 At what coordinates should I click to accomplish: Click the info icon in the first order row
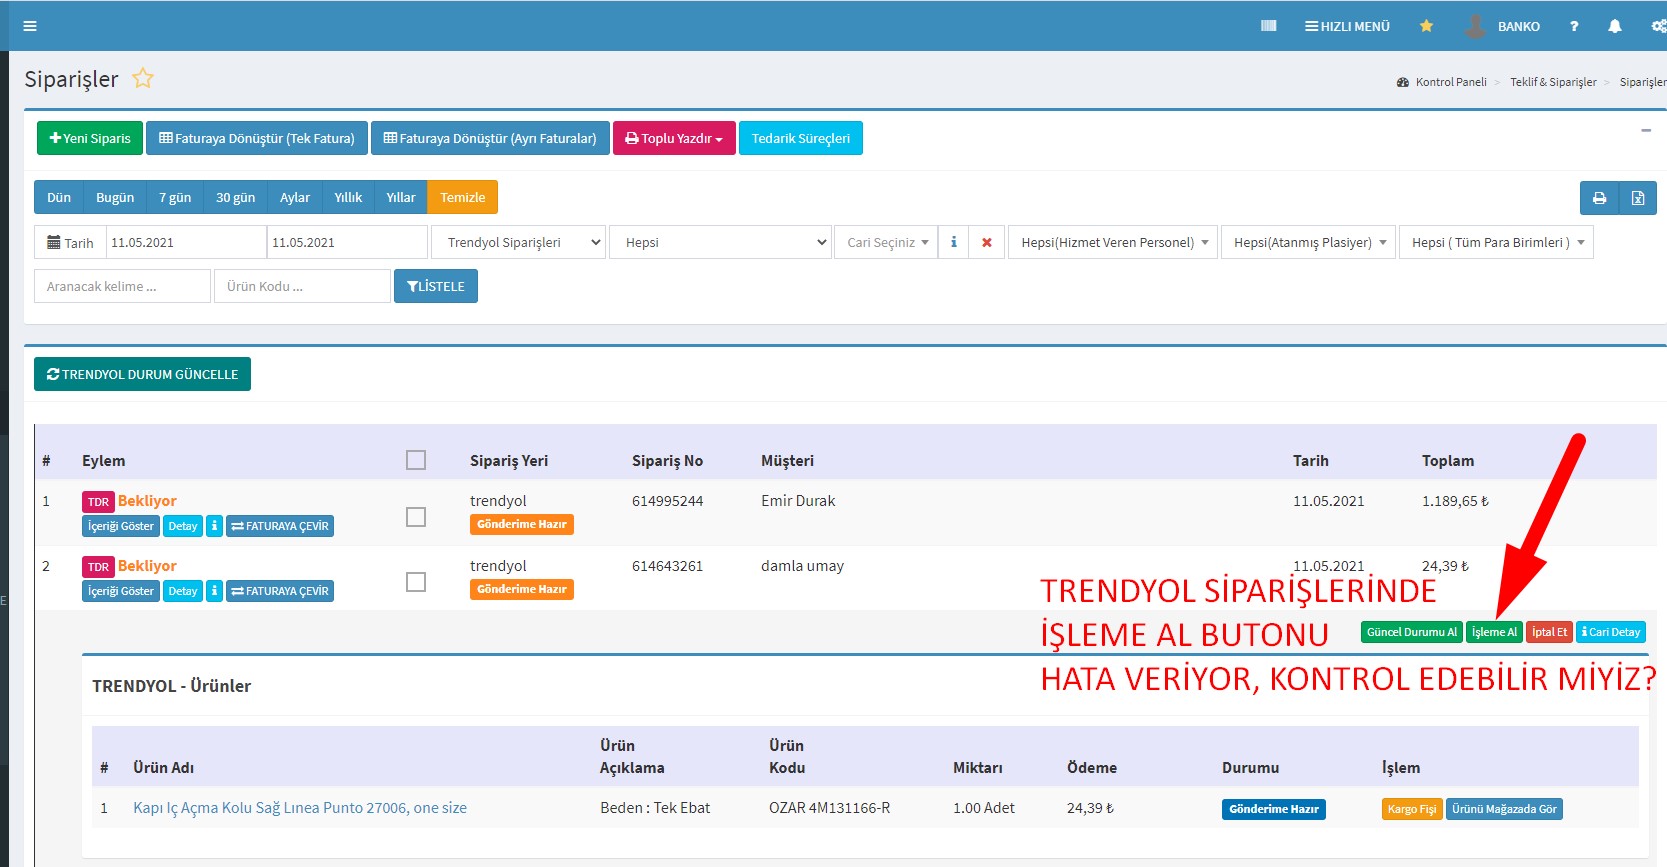pos(214,526)
